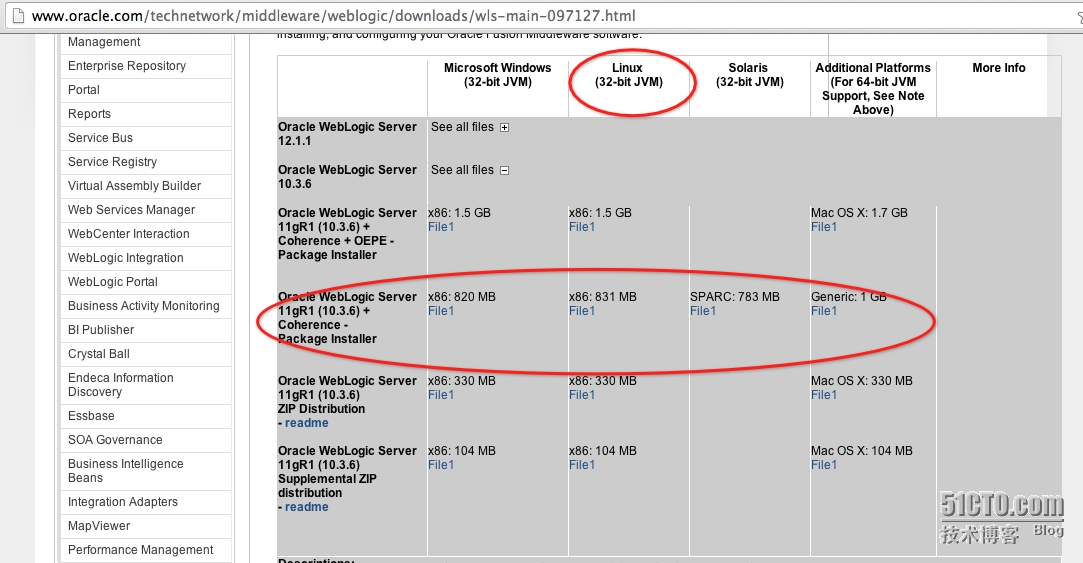Download Linux x86 831 MB File1
The image size is (1083, 563).
(582, 311)
